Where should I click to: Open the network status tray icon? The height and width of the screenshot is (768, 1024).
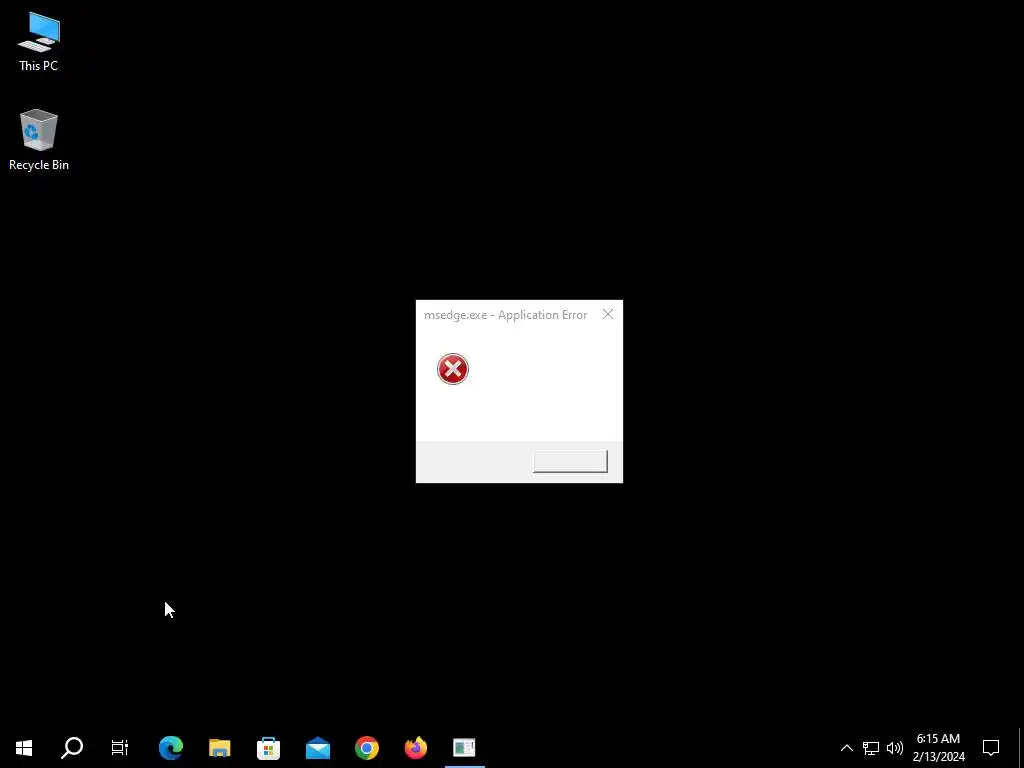coord(871,748)
